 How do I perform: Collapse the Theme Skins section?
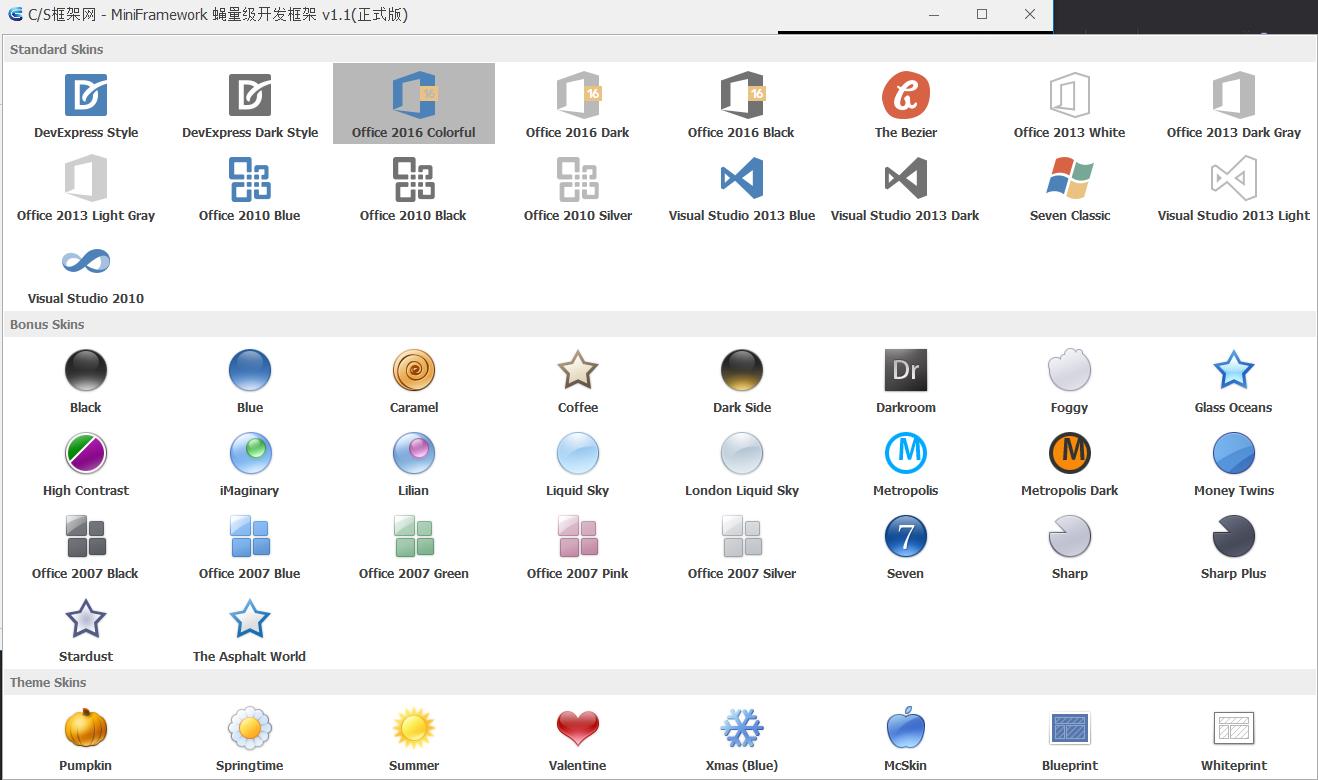click(47, 682)
